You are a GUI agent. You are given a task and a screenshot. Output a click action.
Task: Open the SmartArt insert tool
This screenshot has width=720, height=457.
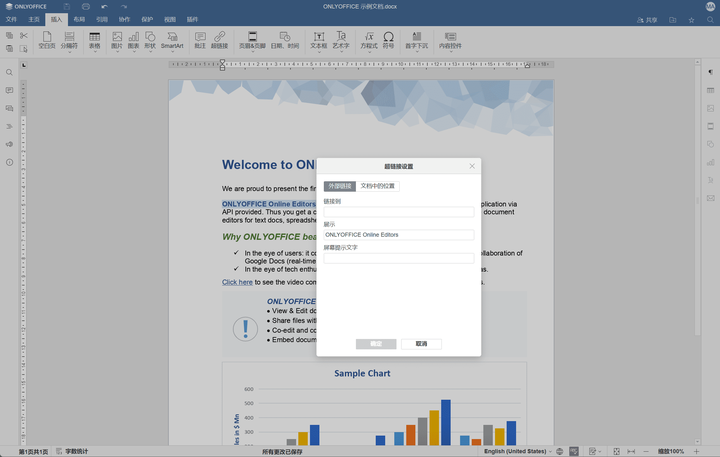[x=172, y=40]
